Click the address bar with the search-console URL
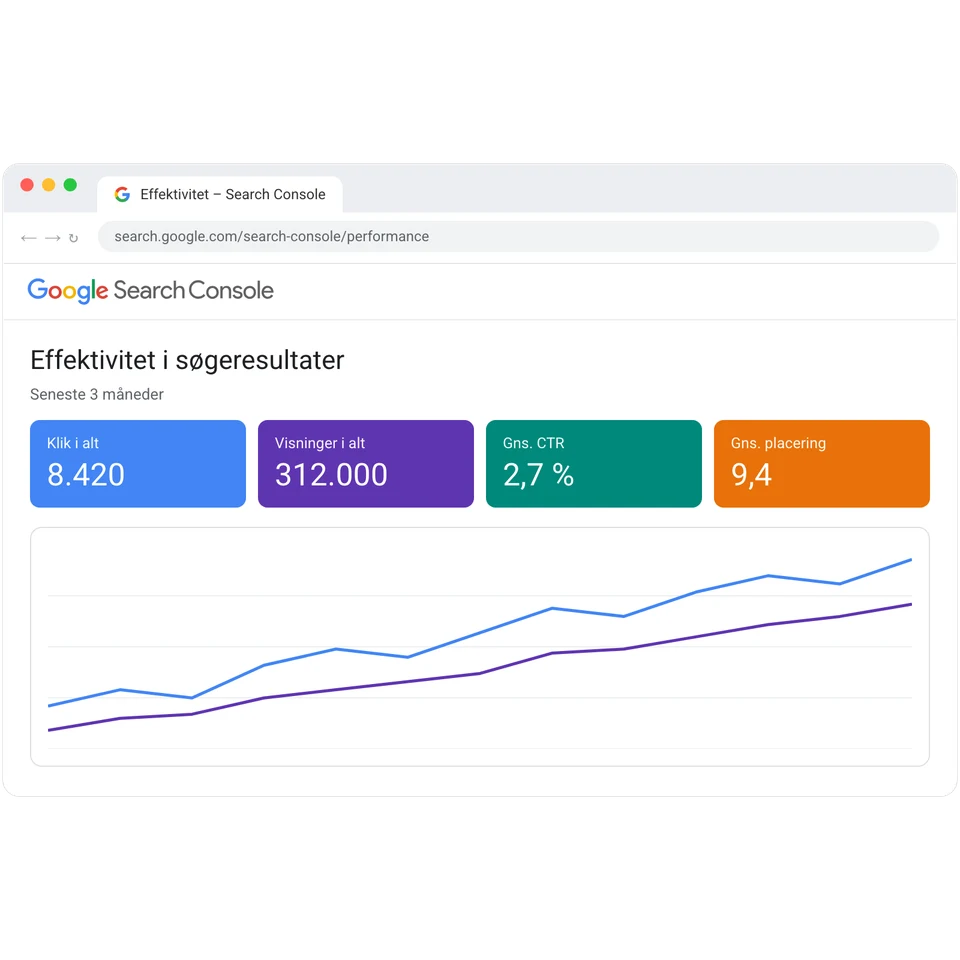Viewport: 960px width, 960px height. 518,236
